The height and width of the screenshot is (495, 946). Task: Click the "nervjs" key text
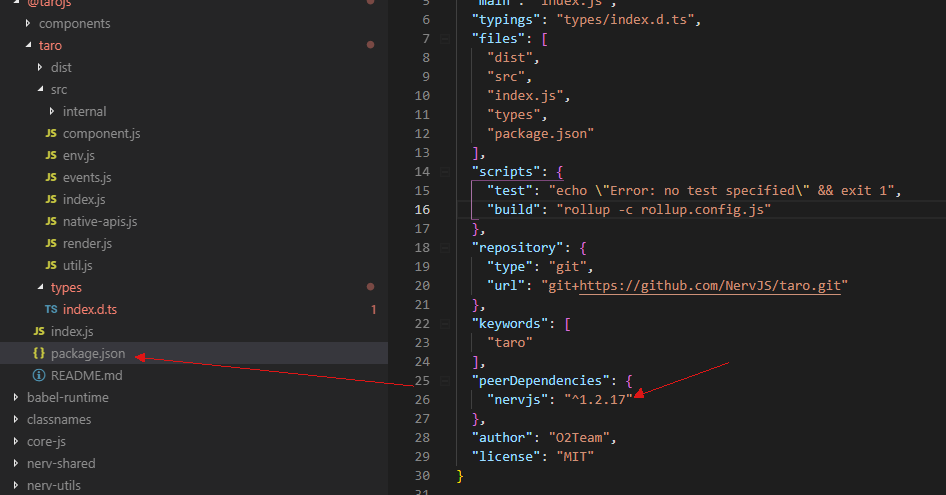coord(518,400)
